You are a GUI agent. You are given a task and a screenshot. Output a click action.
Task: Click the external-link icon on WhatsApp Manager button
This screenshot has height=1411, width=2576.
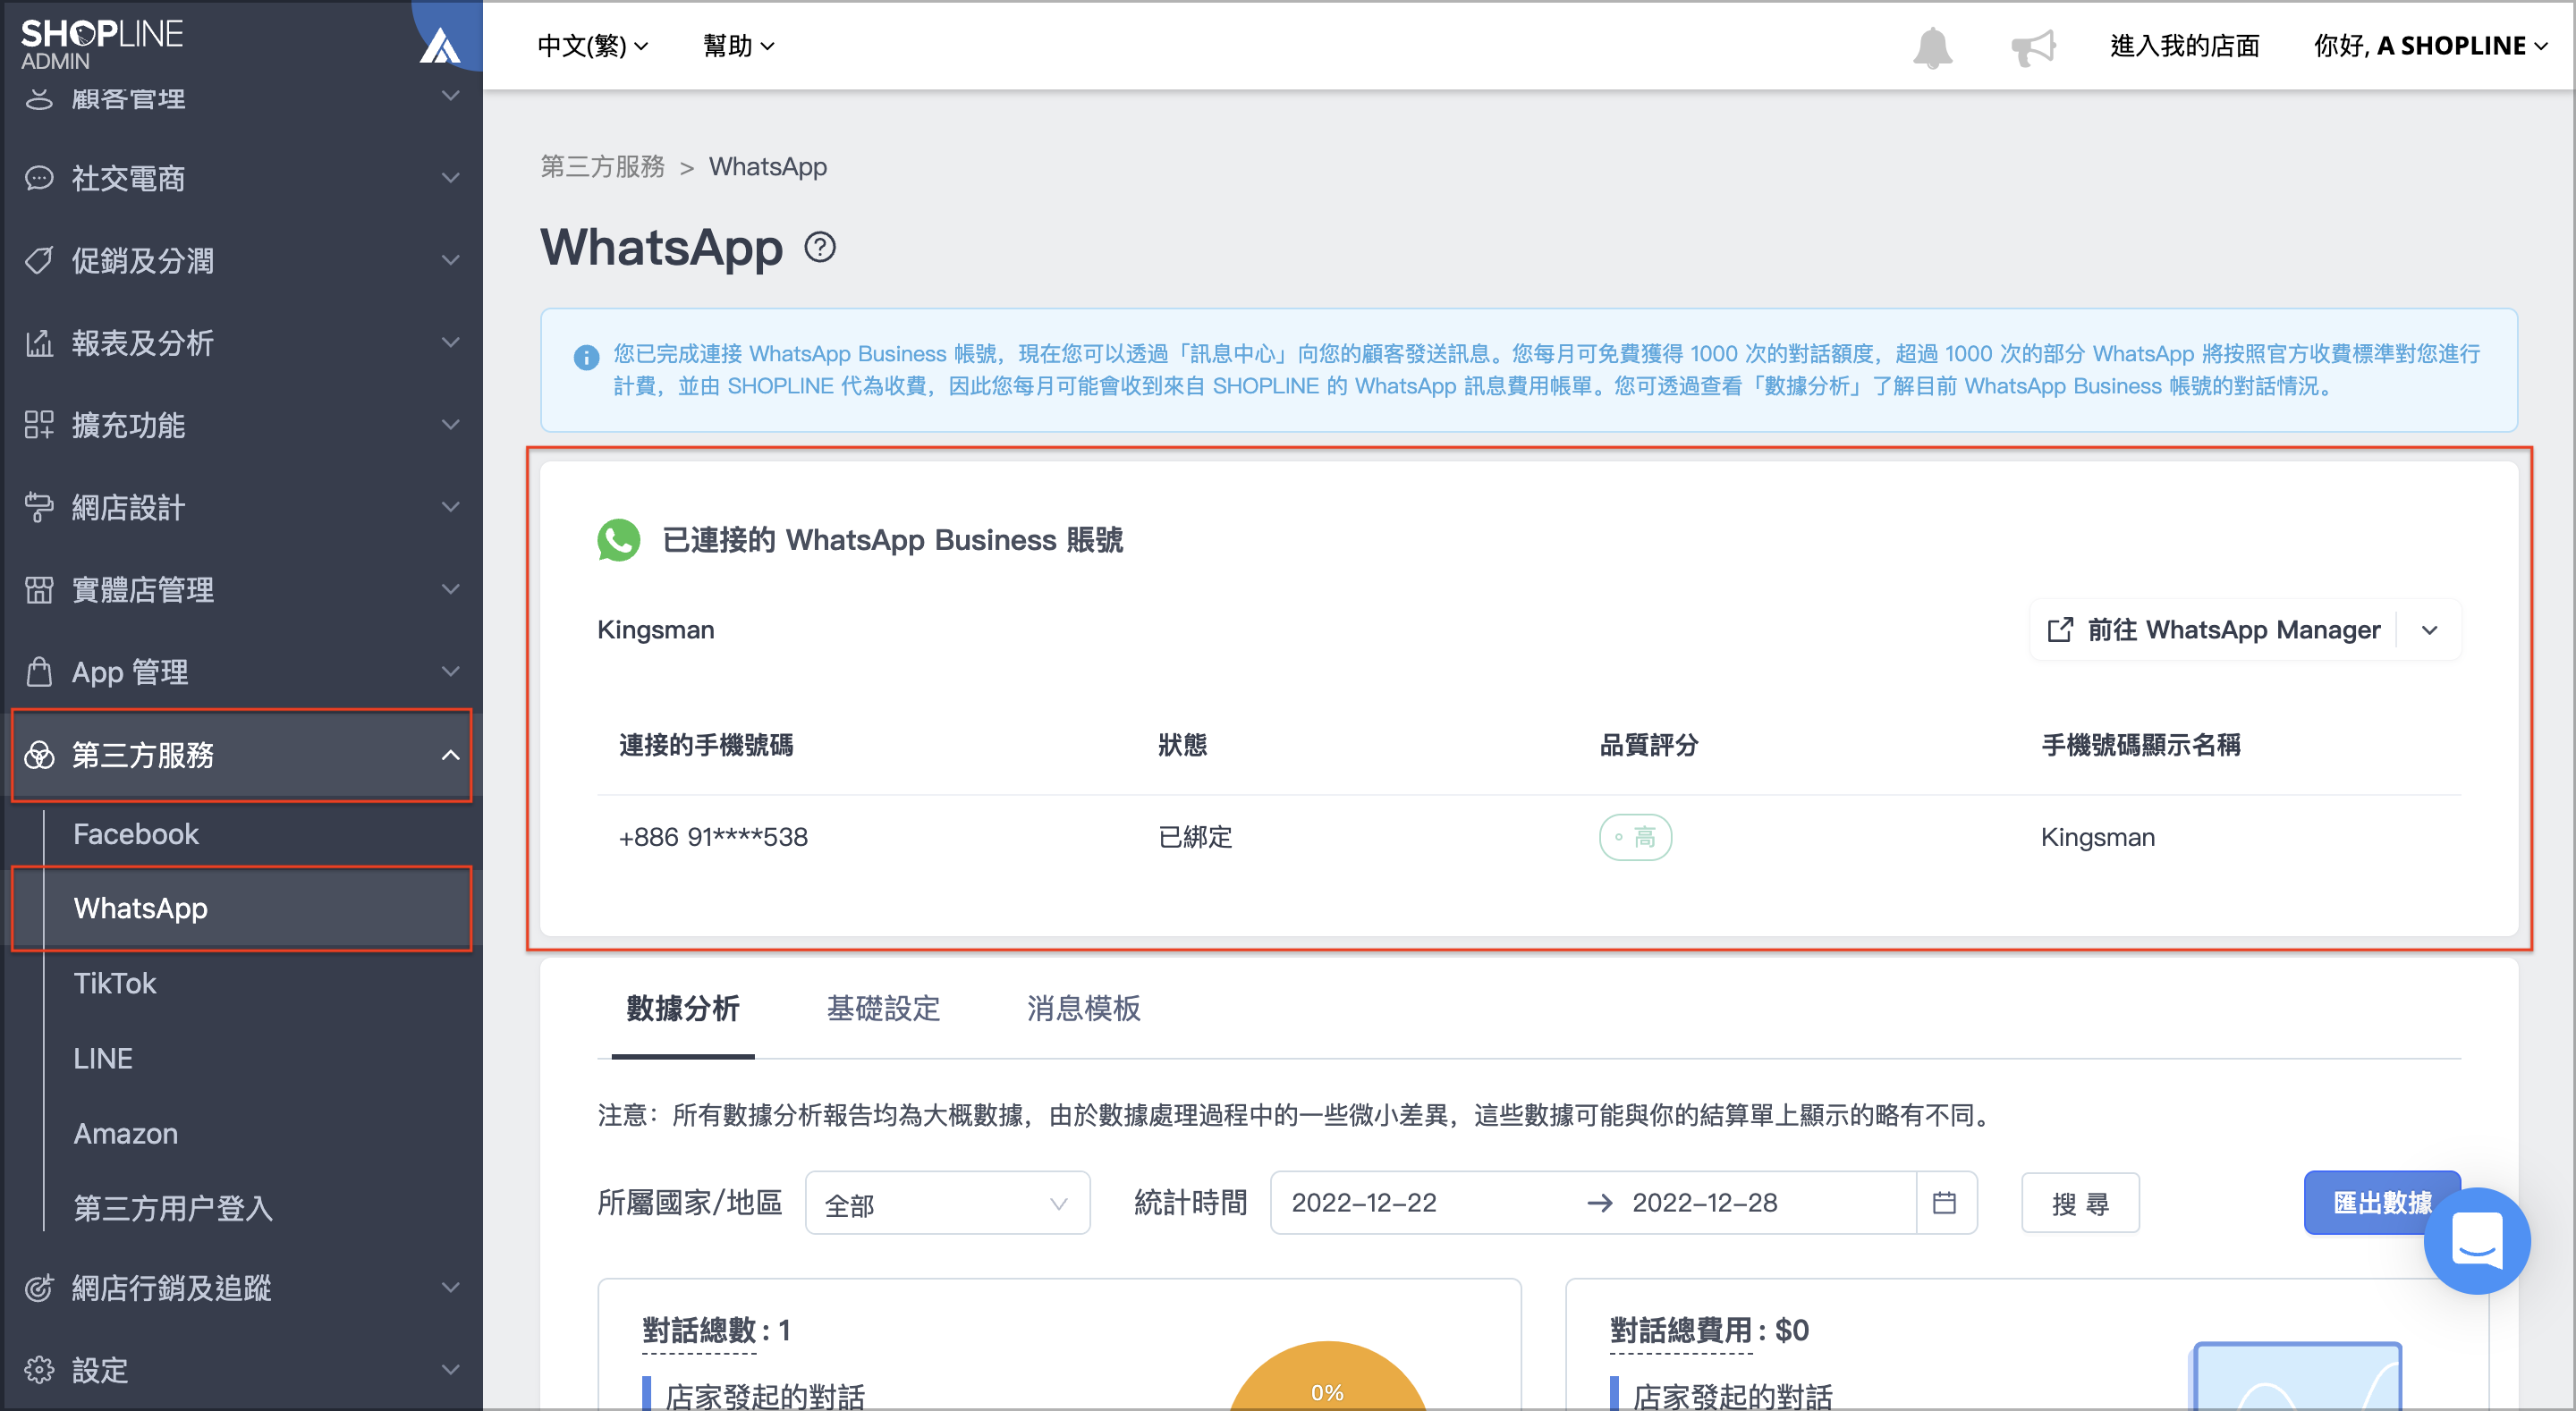[2060, 629]
